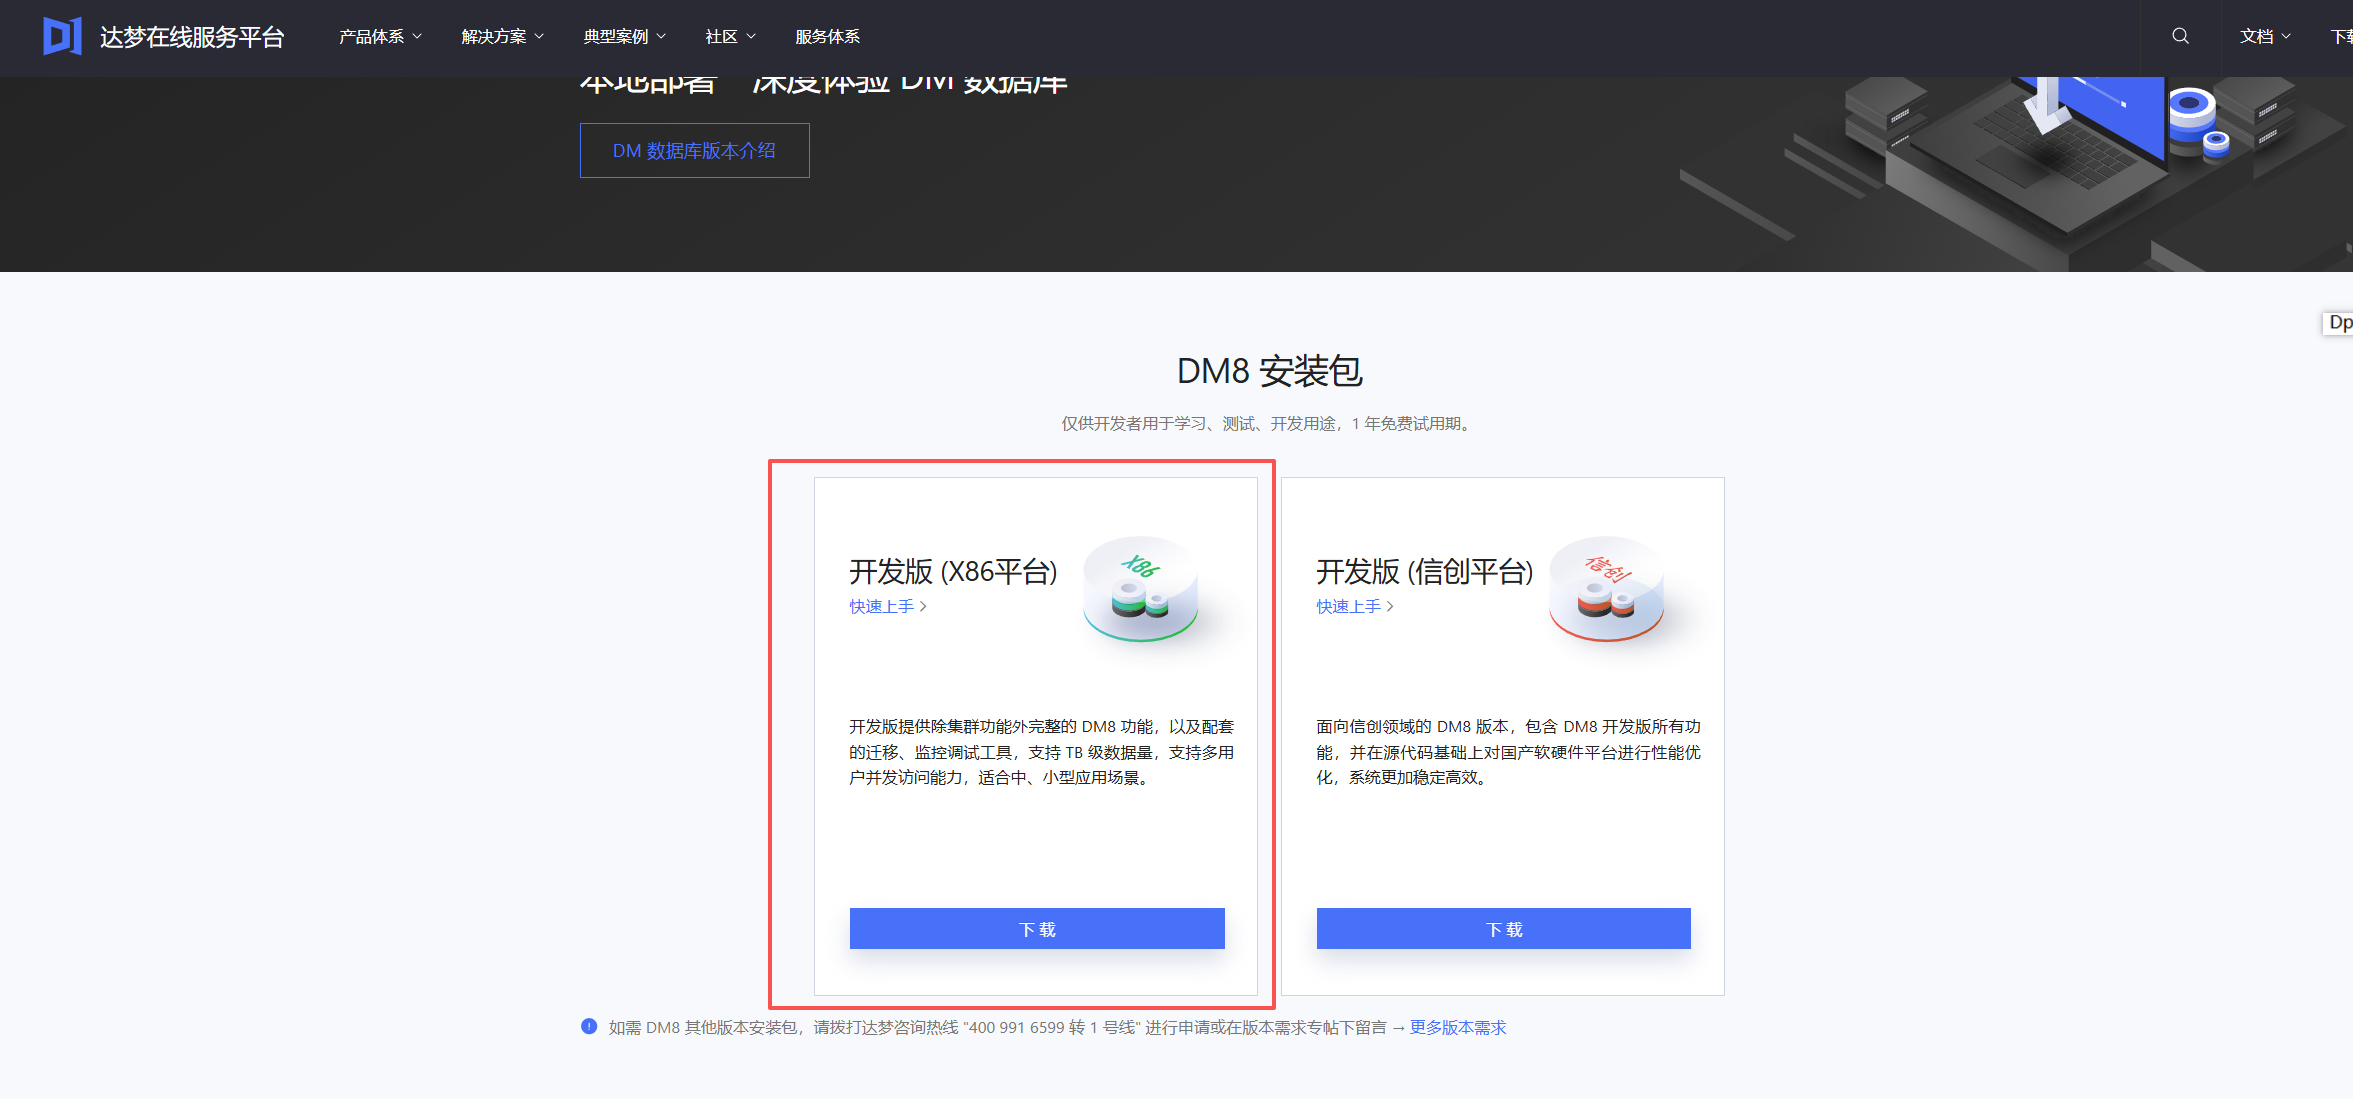Click the 达梦在线服务平台 site title
The width and height of the screenshot is (2353, 1099).
pos(192,37)
